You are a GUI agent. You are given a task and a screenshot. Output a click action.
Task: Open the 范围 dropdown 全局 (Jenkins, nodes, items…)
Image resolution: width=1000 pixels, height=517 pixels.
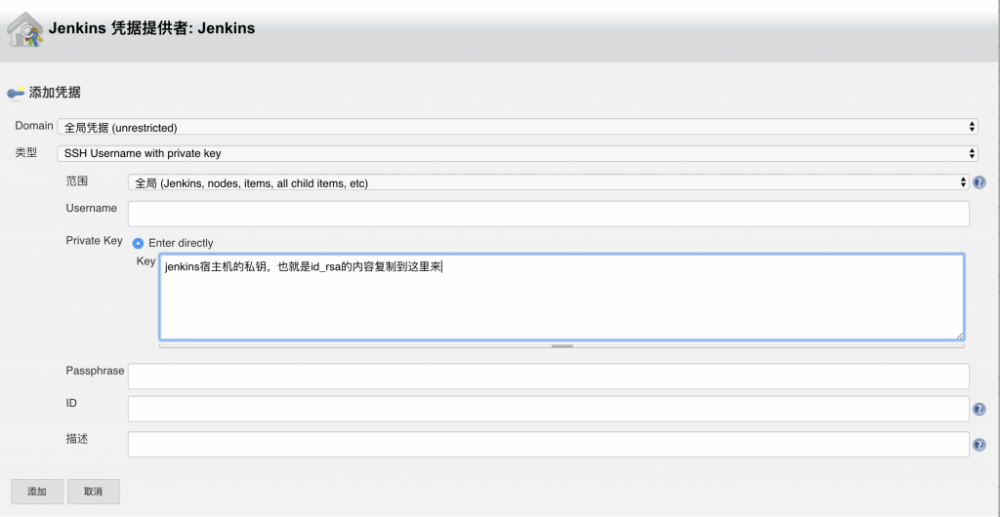pyautogui.click(x=548, y=182)
